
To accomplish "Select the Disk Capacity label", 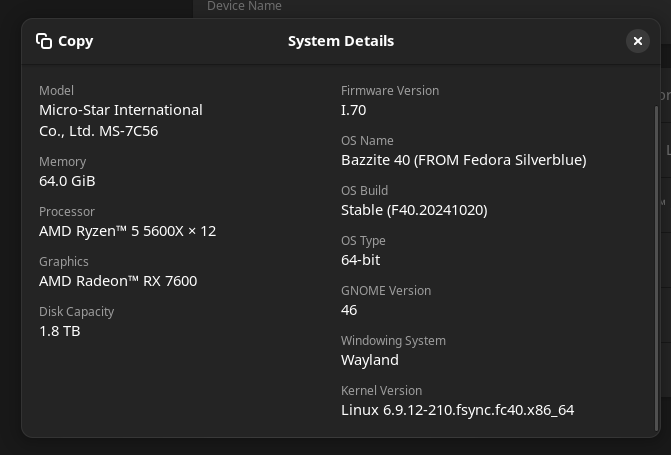I will coord(77,312).
